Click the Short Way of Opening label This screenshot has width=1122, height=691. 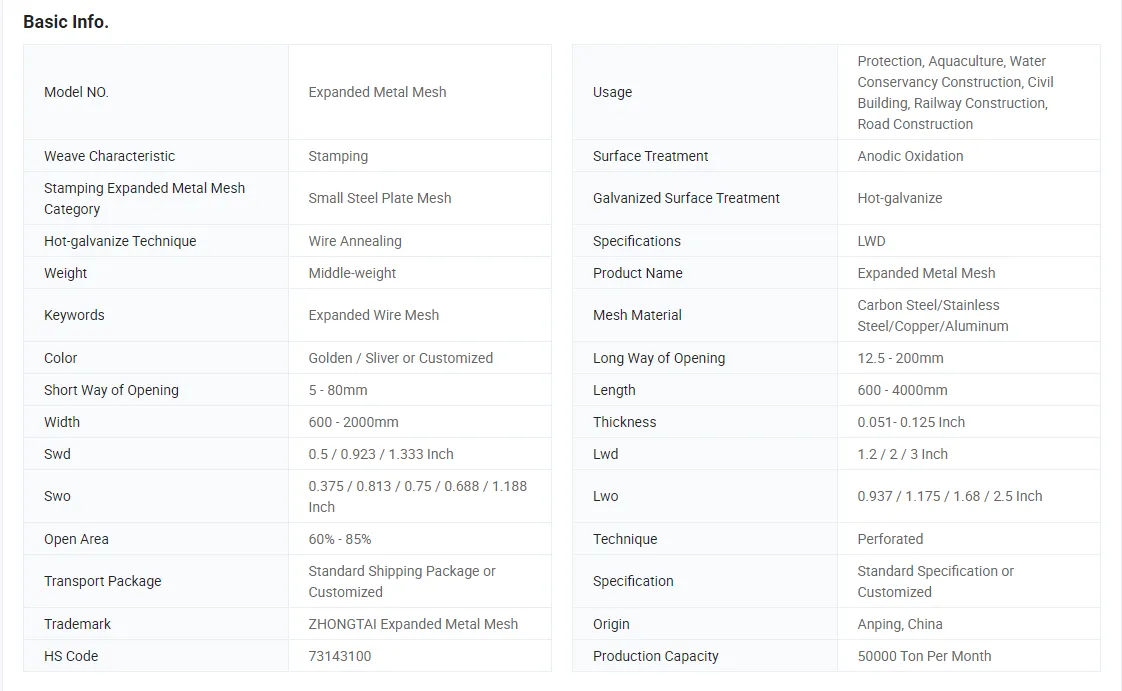[x=111, y=390]
